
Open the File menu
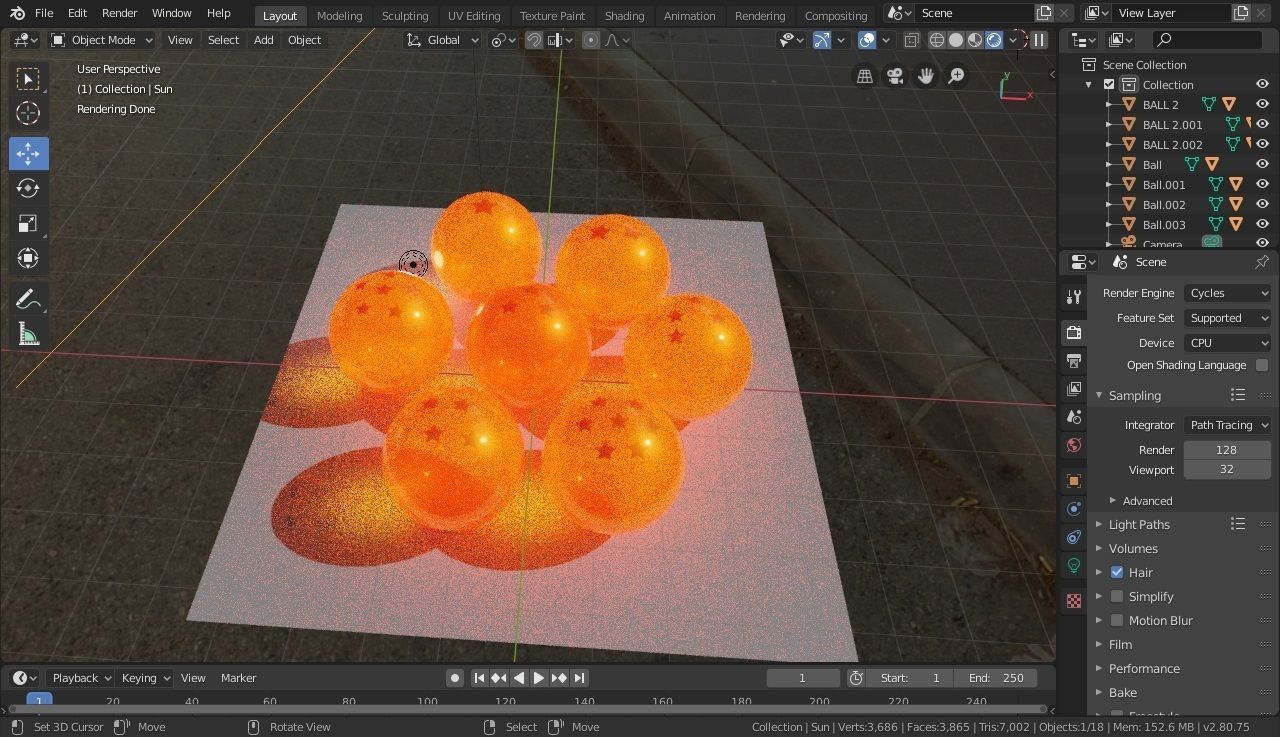pyautogui.click(x=44, y=13)
